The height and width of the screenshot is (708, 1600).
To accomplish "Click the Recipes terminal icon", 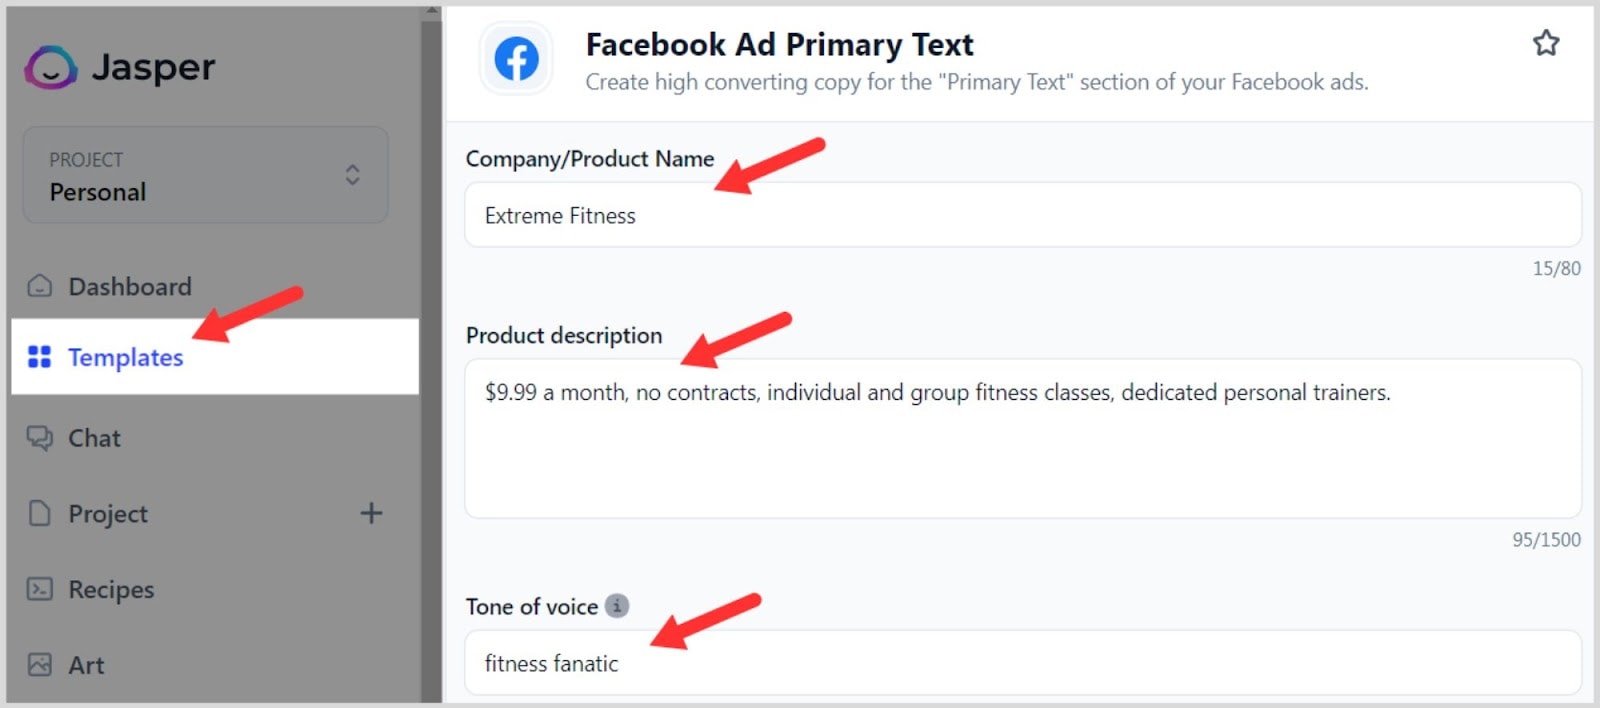I will click(40, 589).
